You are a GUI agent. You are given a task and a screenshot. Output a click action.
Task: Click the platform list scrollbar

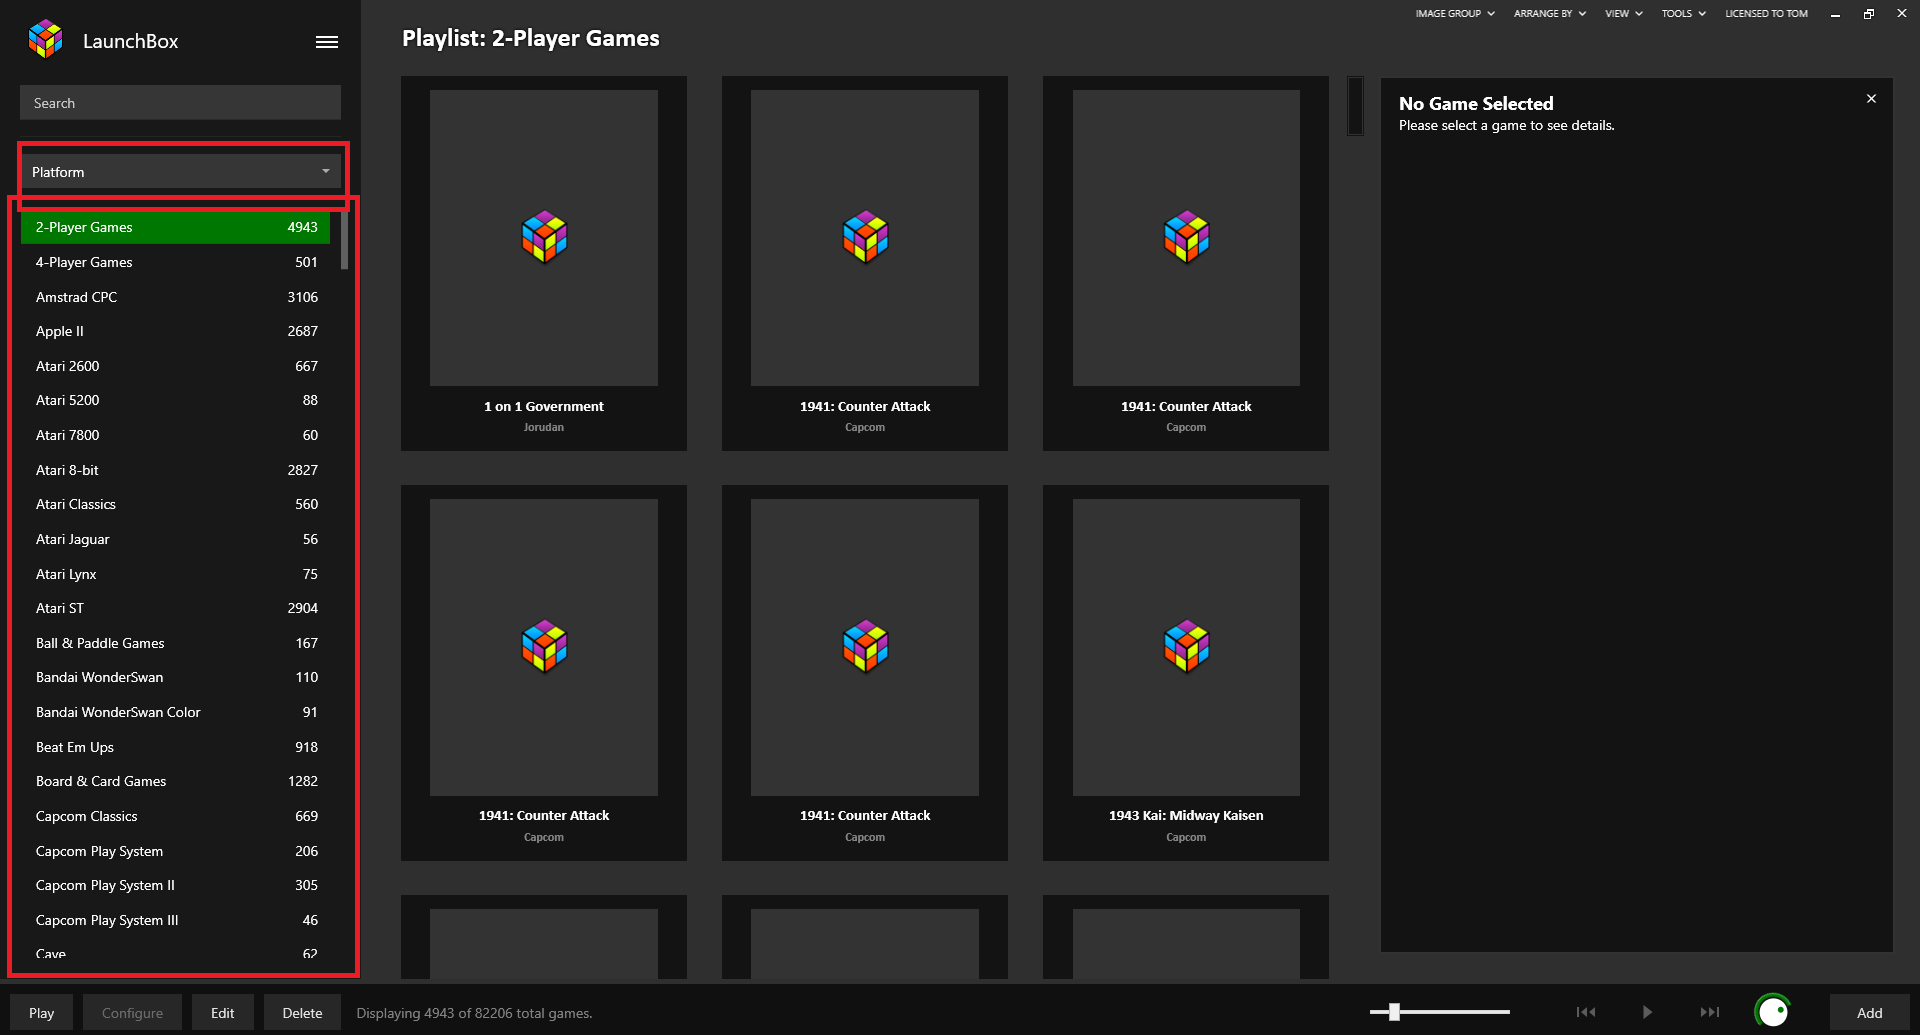[x=344, y=240]
